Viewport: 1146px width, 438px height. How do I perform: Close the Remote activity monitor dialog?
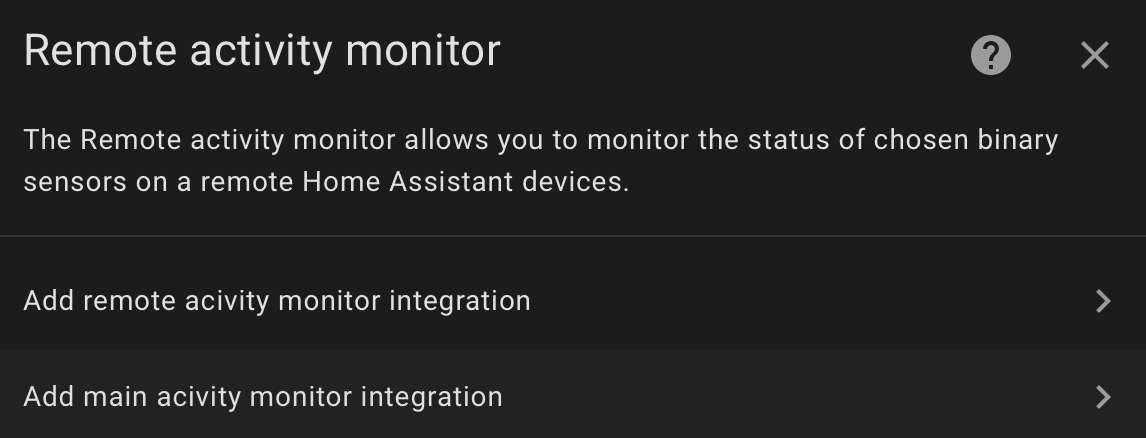click(x=1095, y=55)
